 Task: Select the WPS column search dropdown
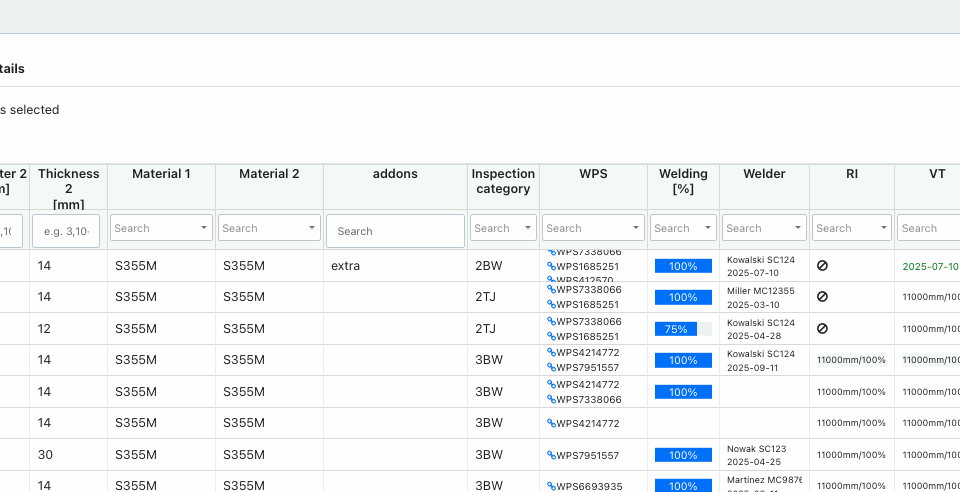click(593, 228)
